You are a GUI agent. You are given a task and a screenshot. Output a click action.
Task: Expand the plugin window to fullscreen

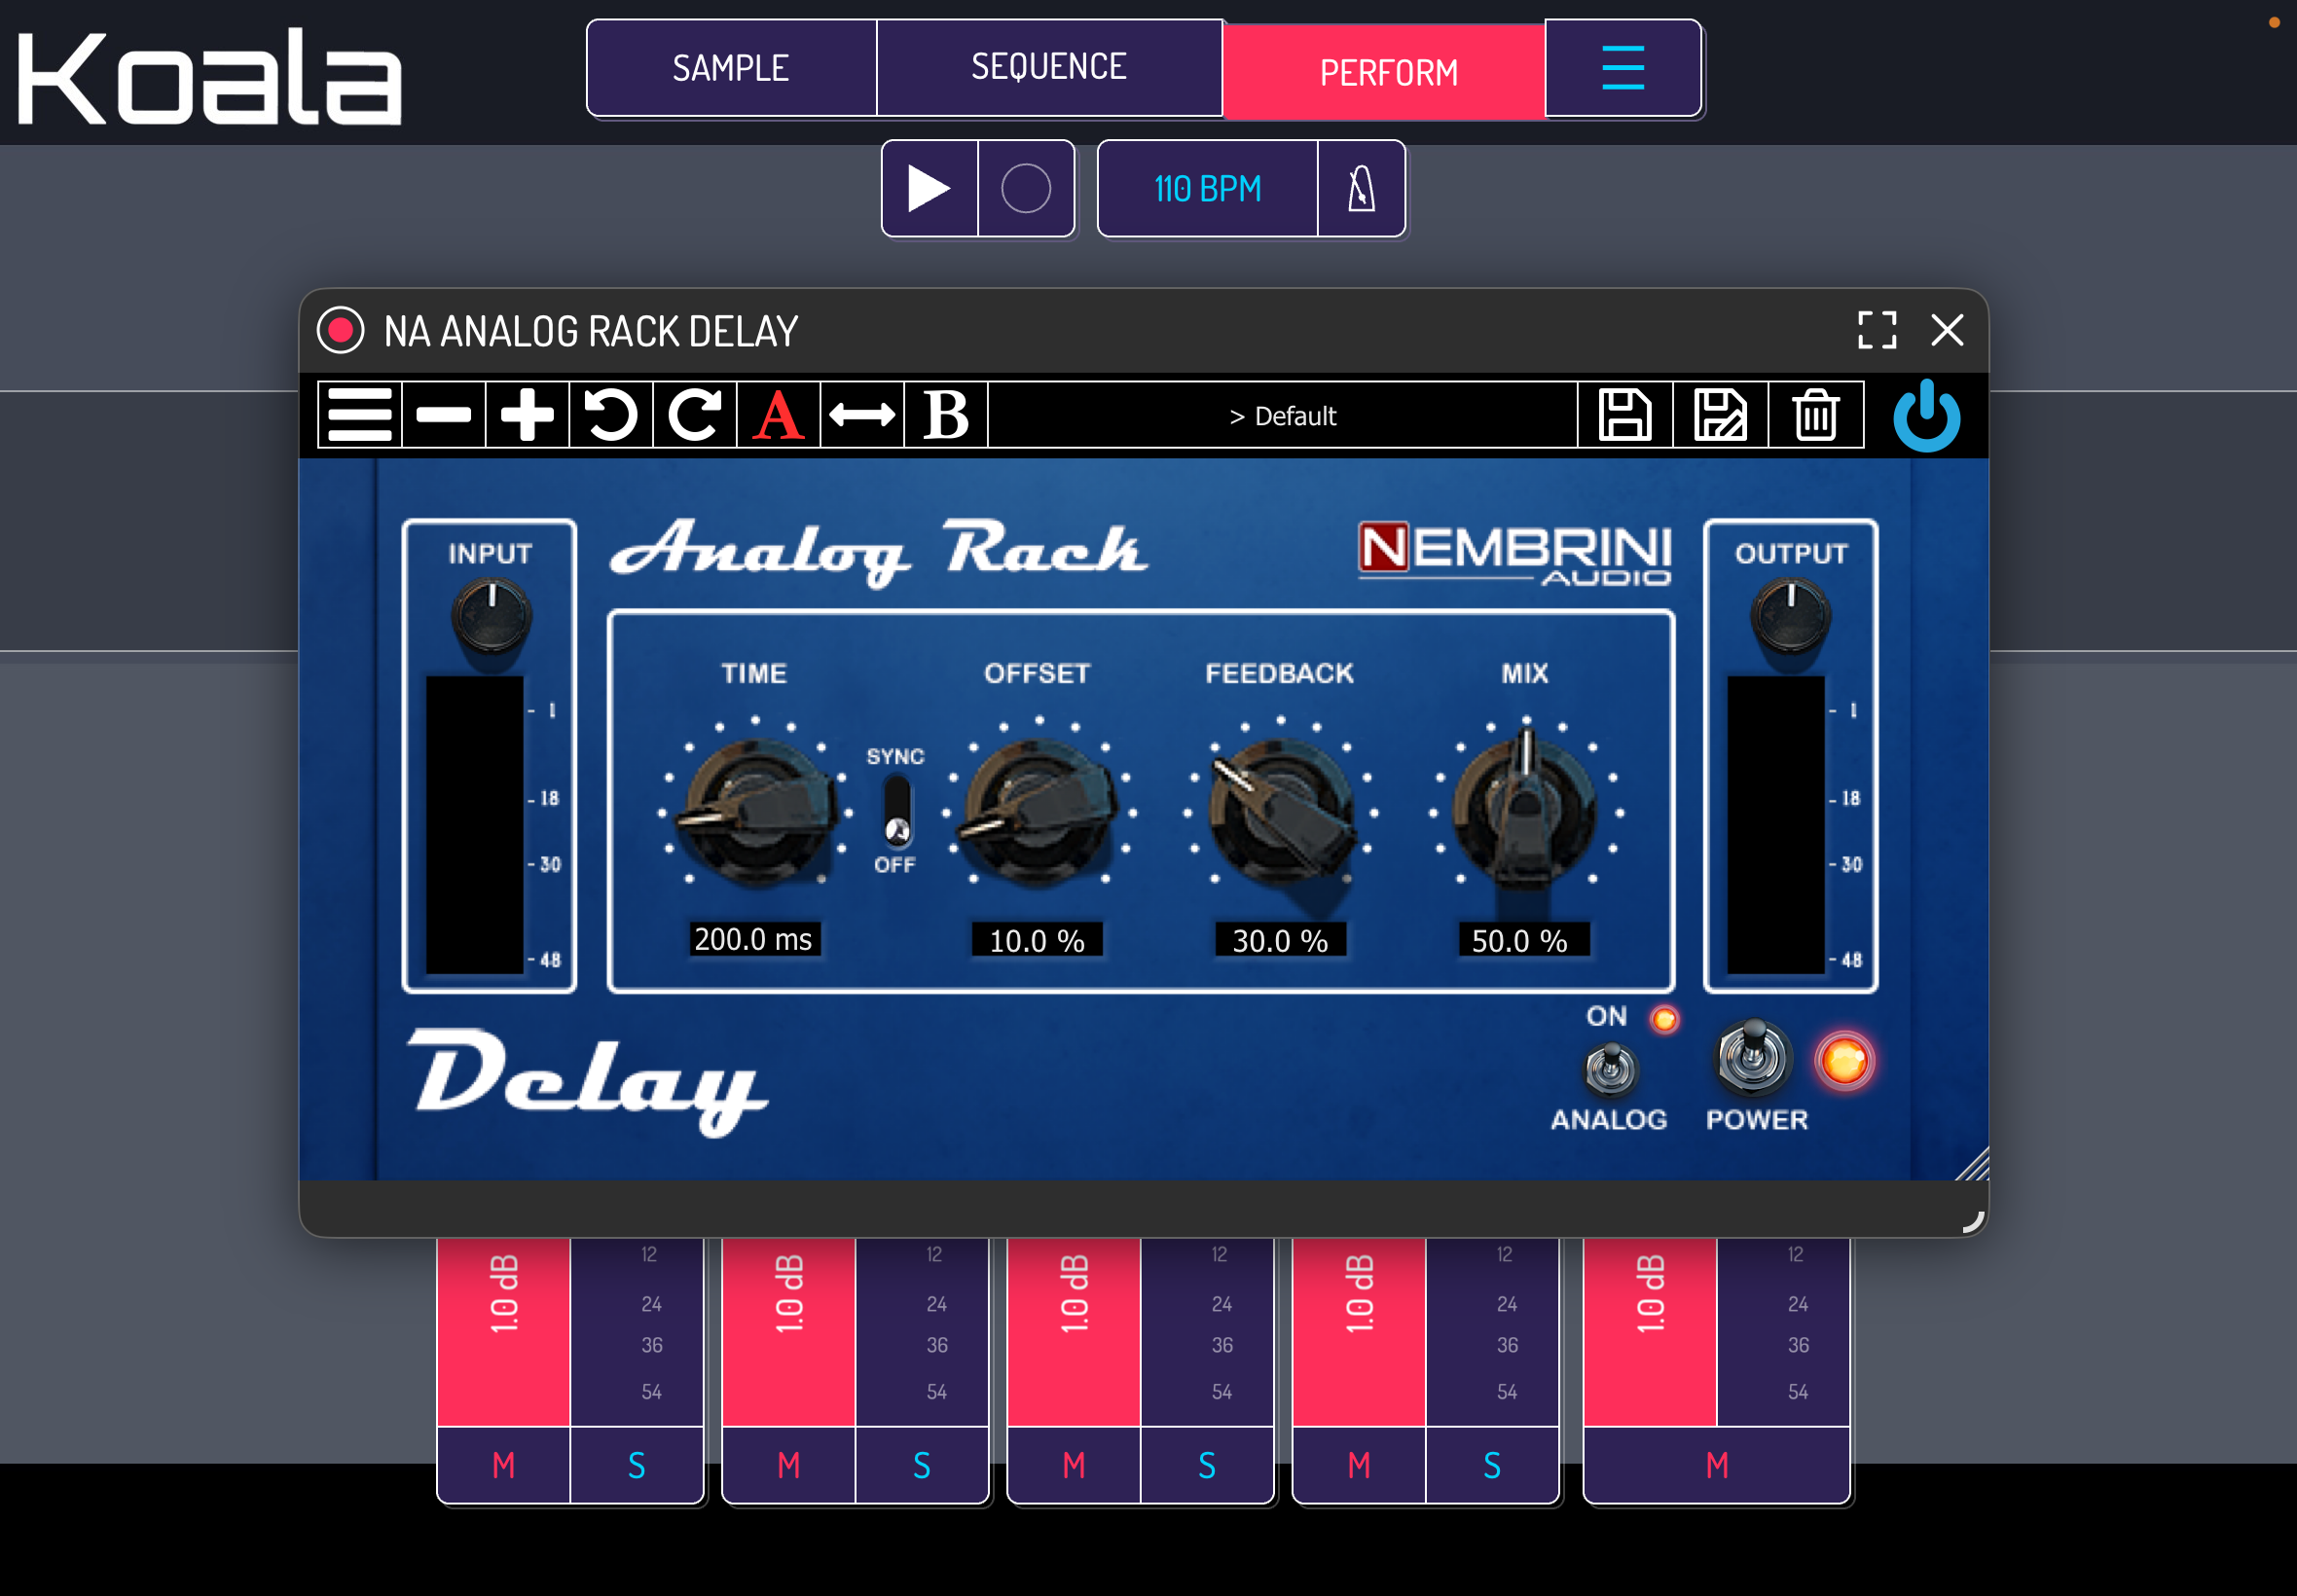pos(1876,330)
